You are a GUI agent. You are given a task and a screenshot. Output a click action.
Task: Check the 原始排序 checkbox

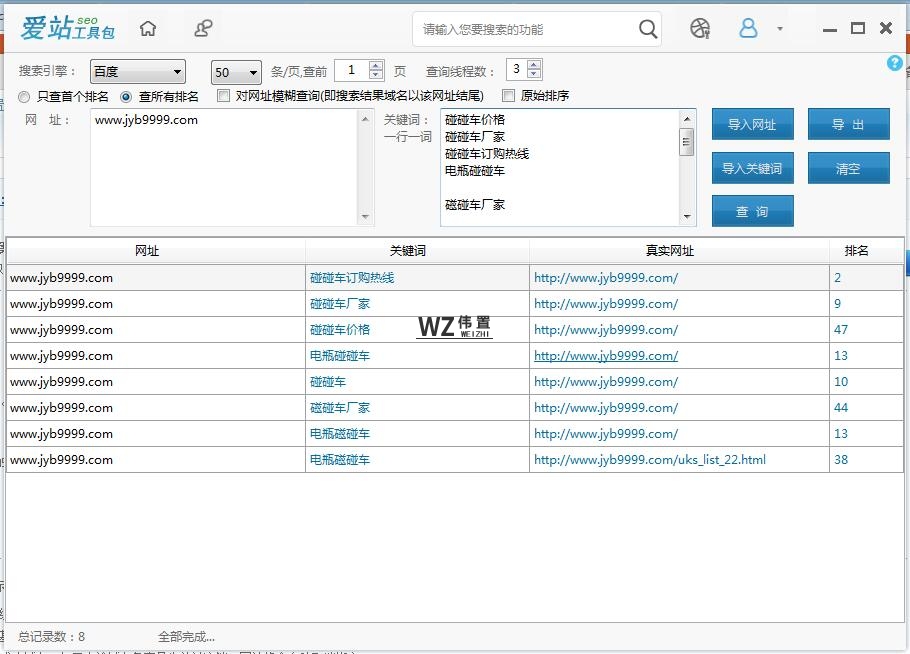[509, 96]
